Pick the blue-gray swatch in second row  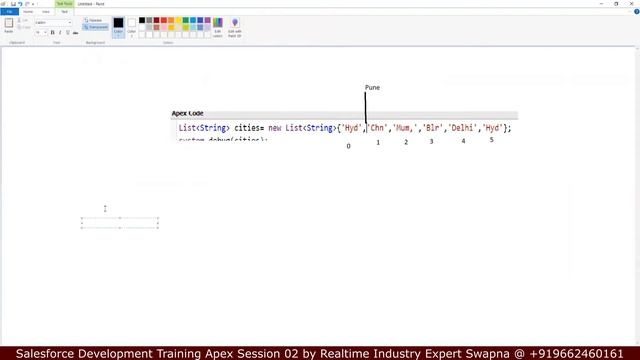point(200,27)
